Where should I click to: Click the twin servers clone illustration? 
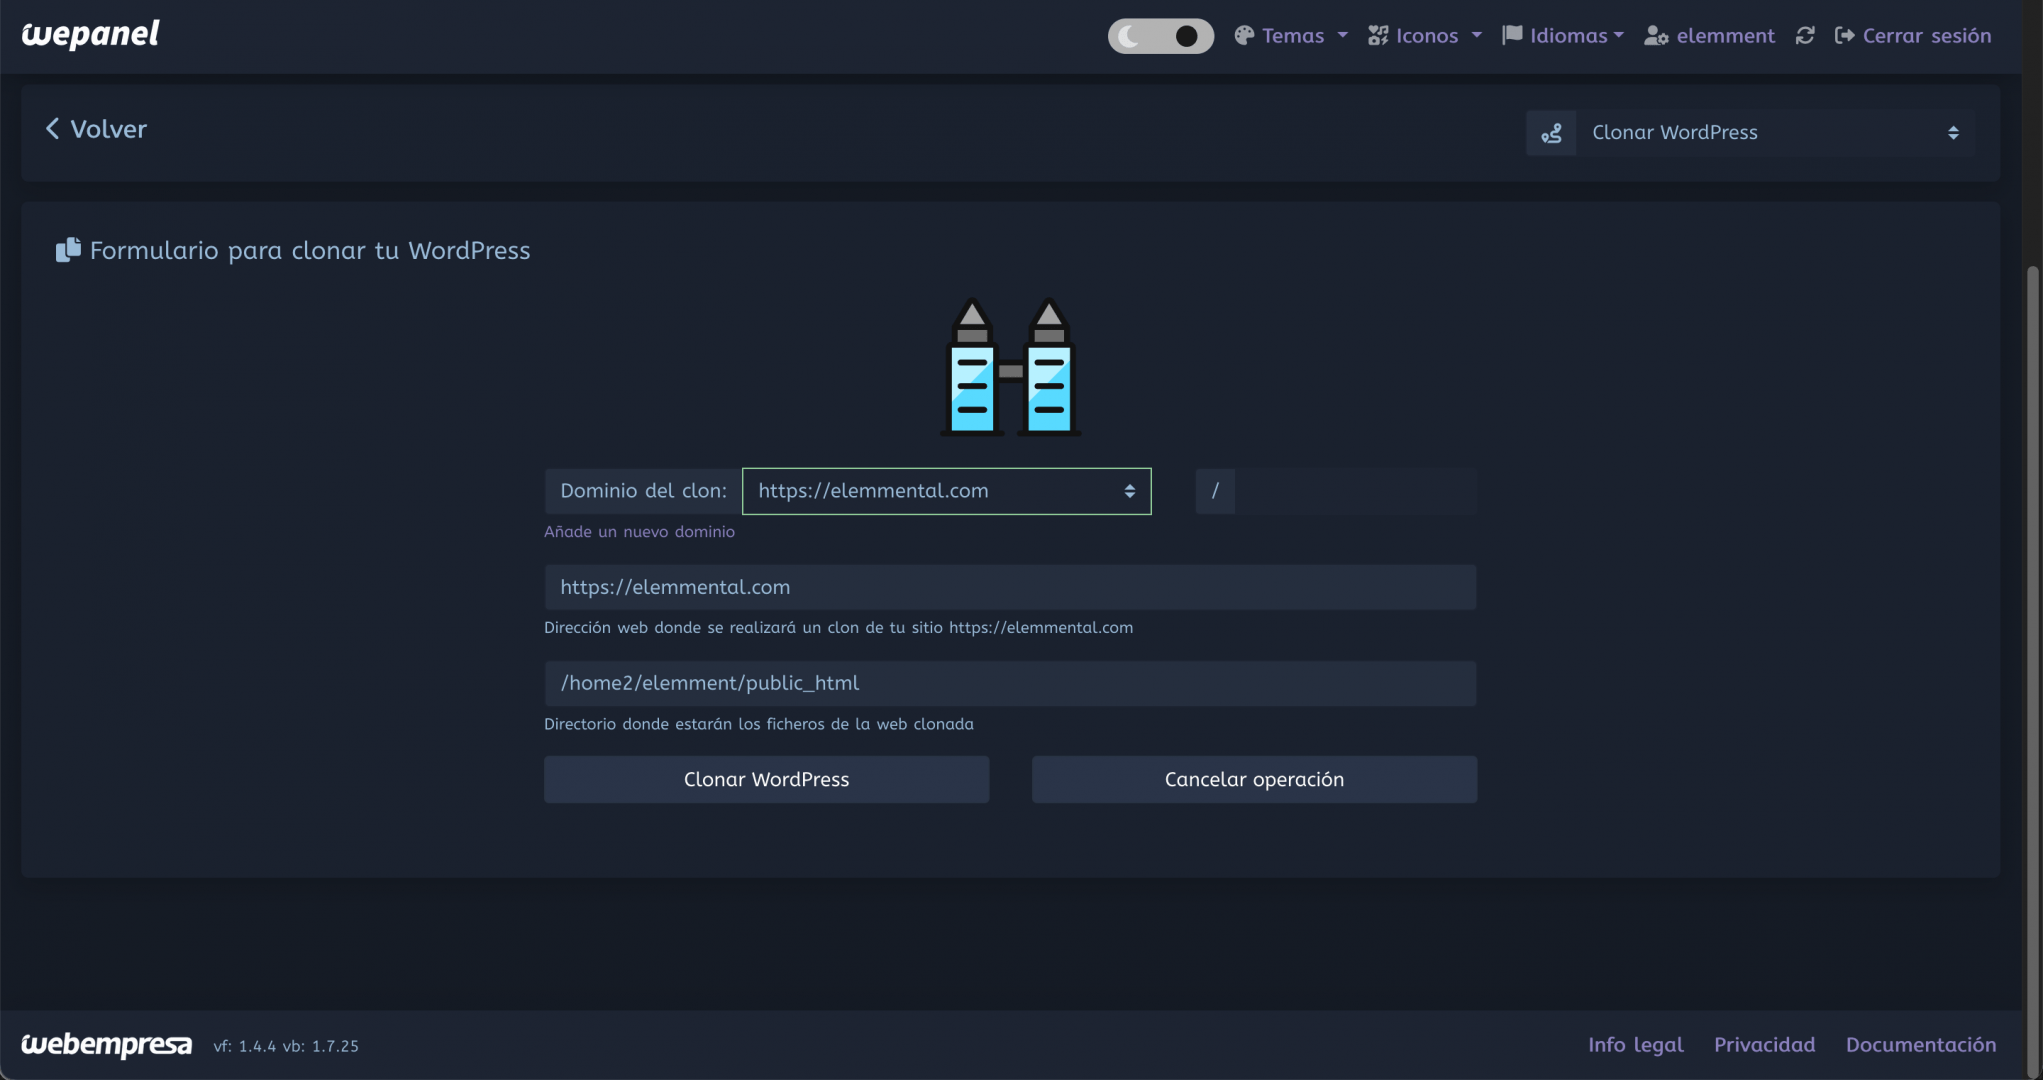pos(1010,367)
